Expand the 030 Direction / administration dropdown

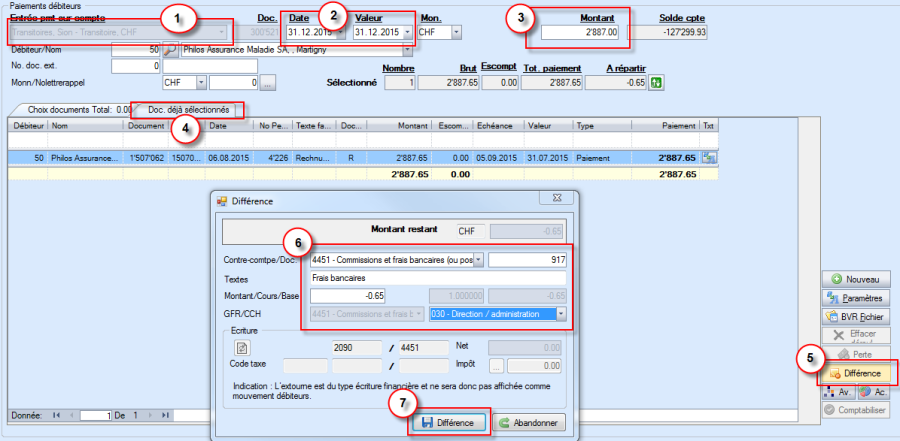[x=561, y=314]
